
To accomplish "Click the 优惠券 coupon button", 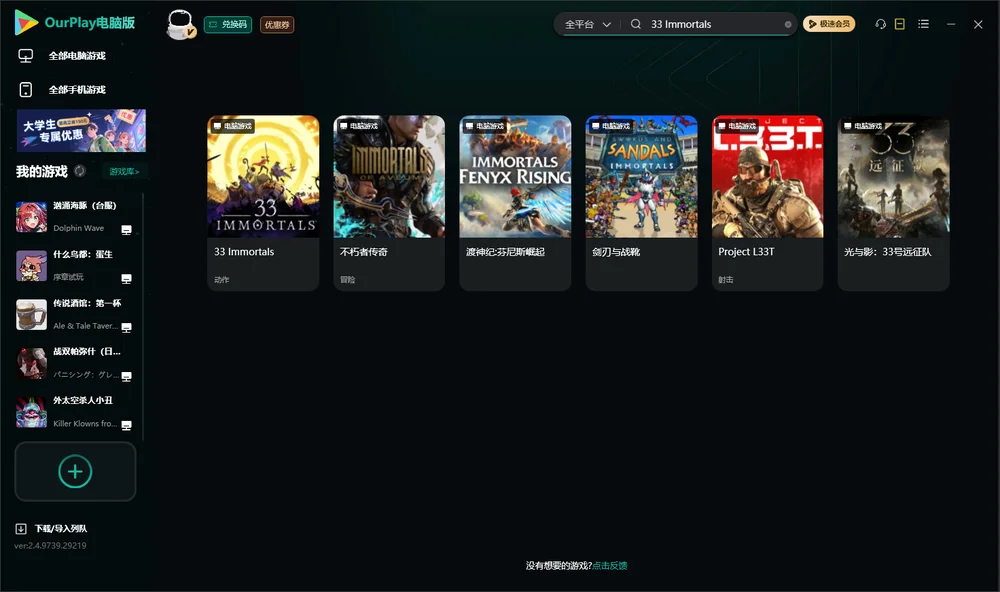I will click(277, 25).
